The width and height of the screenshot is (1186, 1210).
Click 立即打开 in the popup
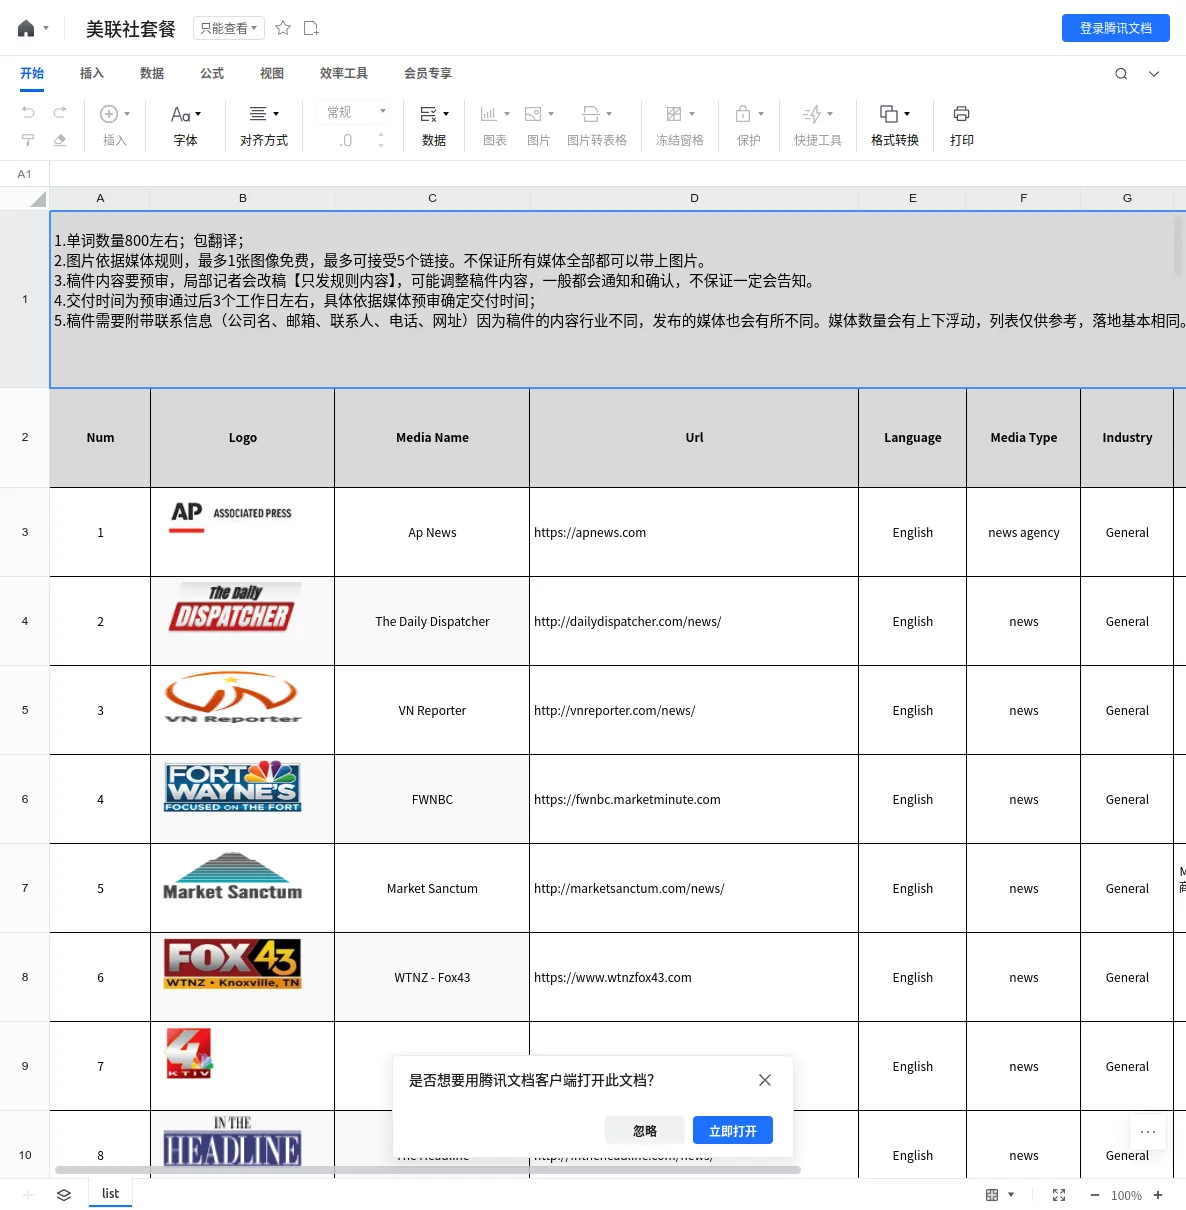tap(733, 1130)
